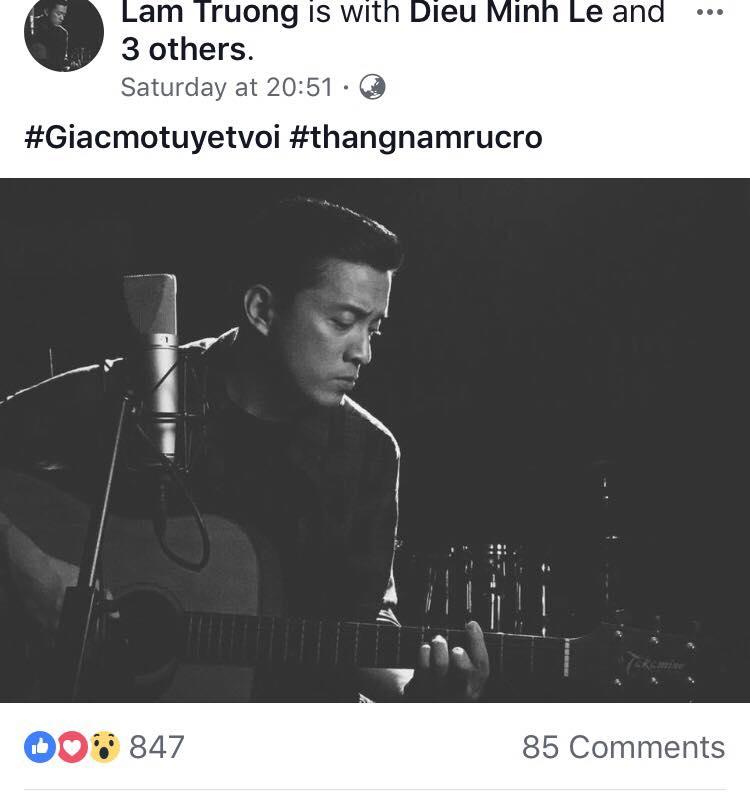Open Lam Truong's profile from the name

tap(209, 14)
